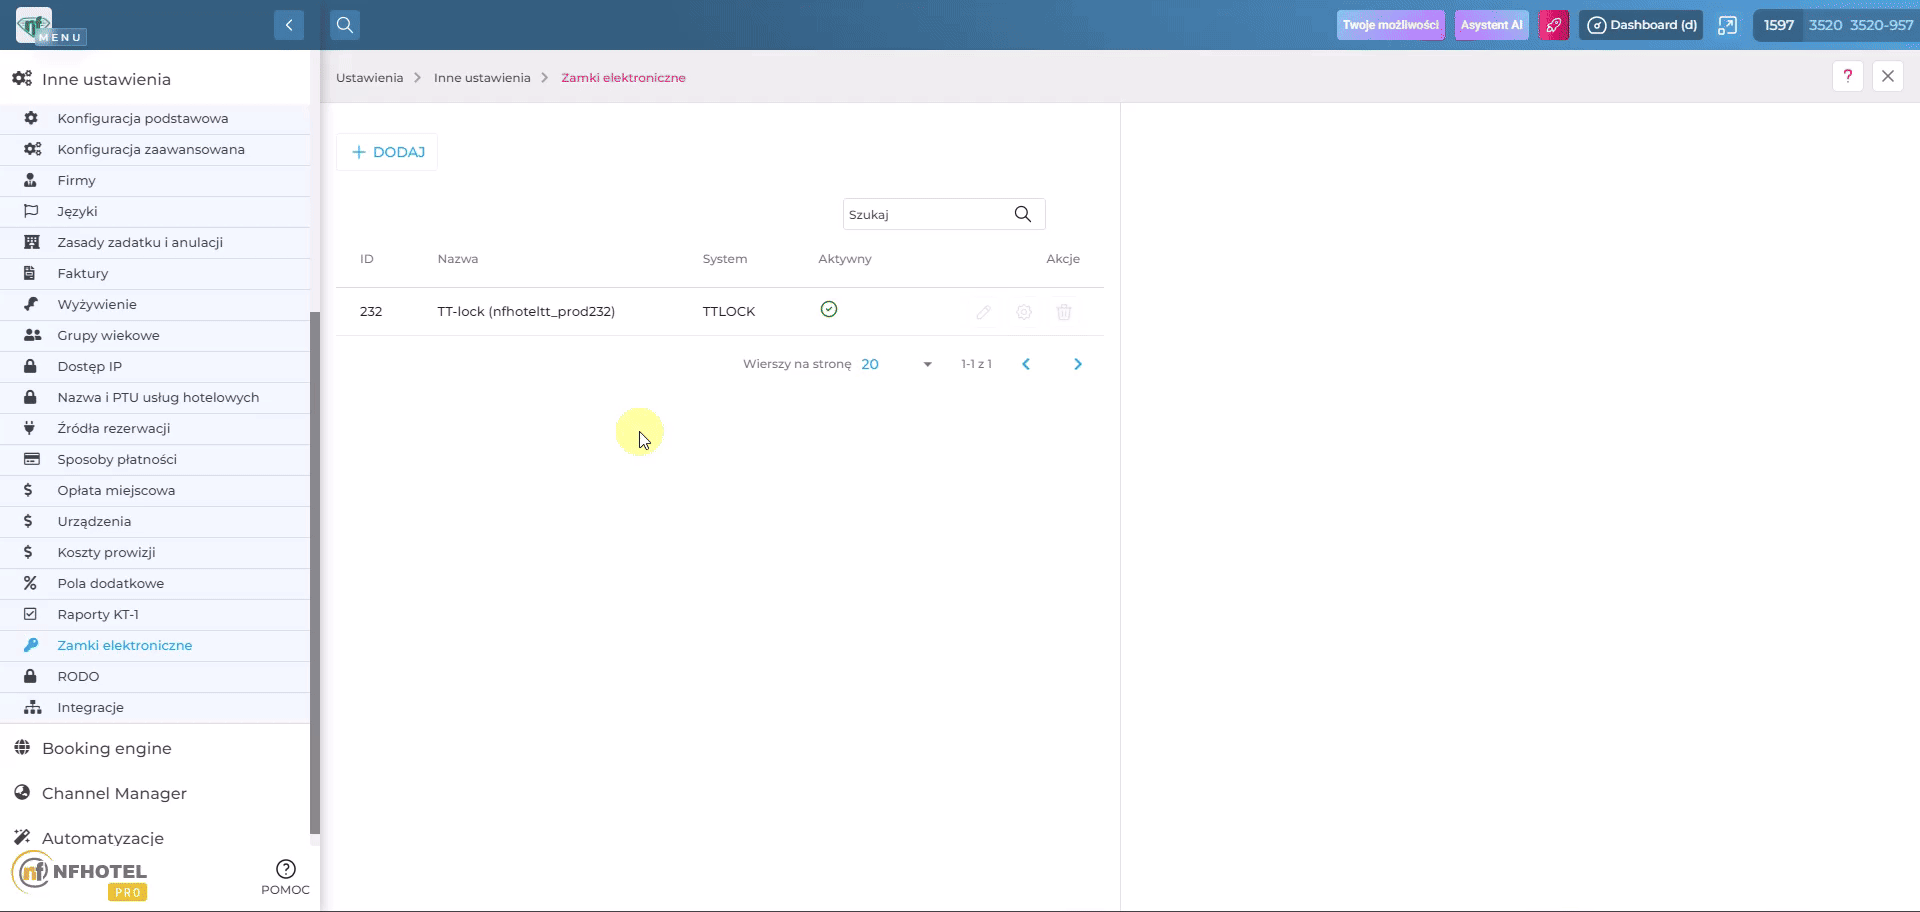
Task: Click Zamki elektroniczne breadcrumb
Action: 623,78
